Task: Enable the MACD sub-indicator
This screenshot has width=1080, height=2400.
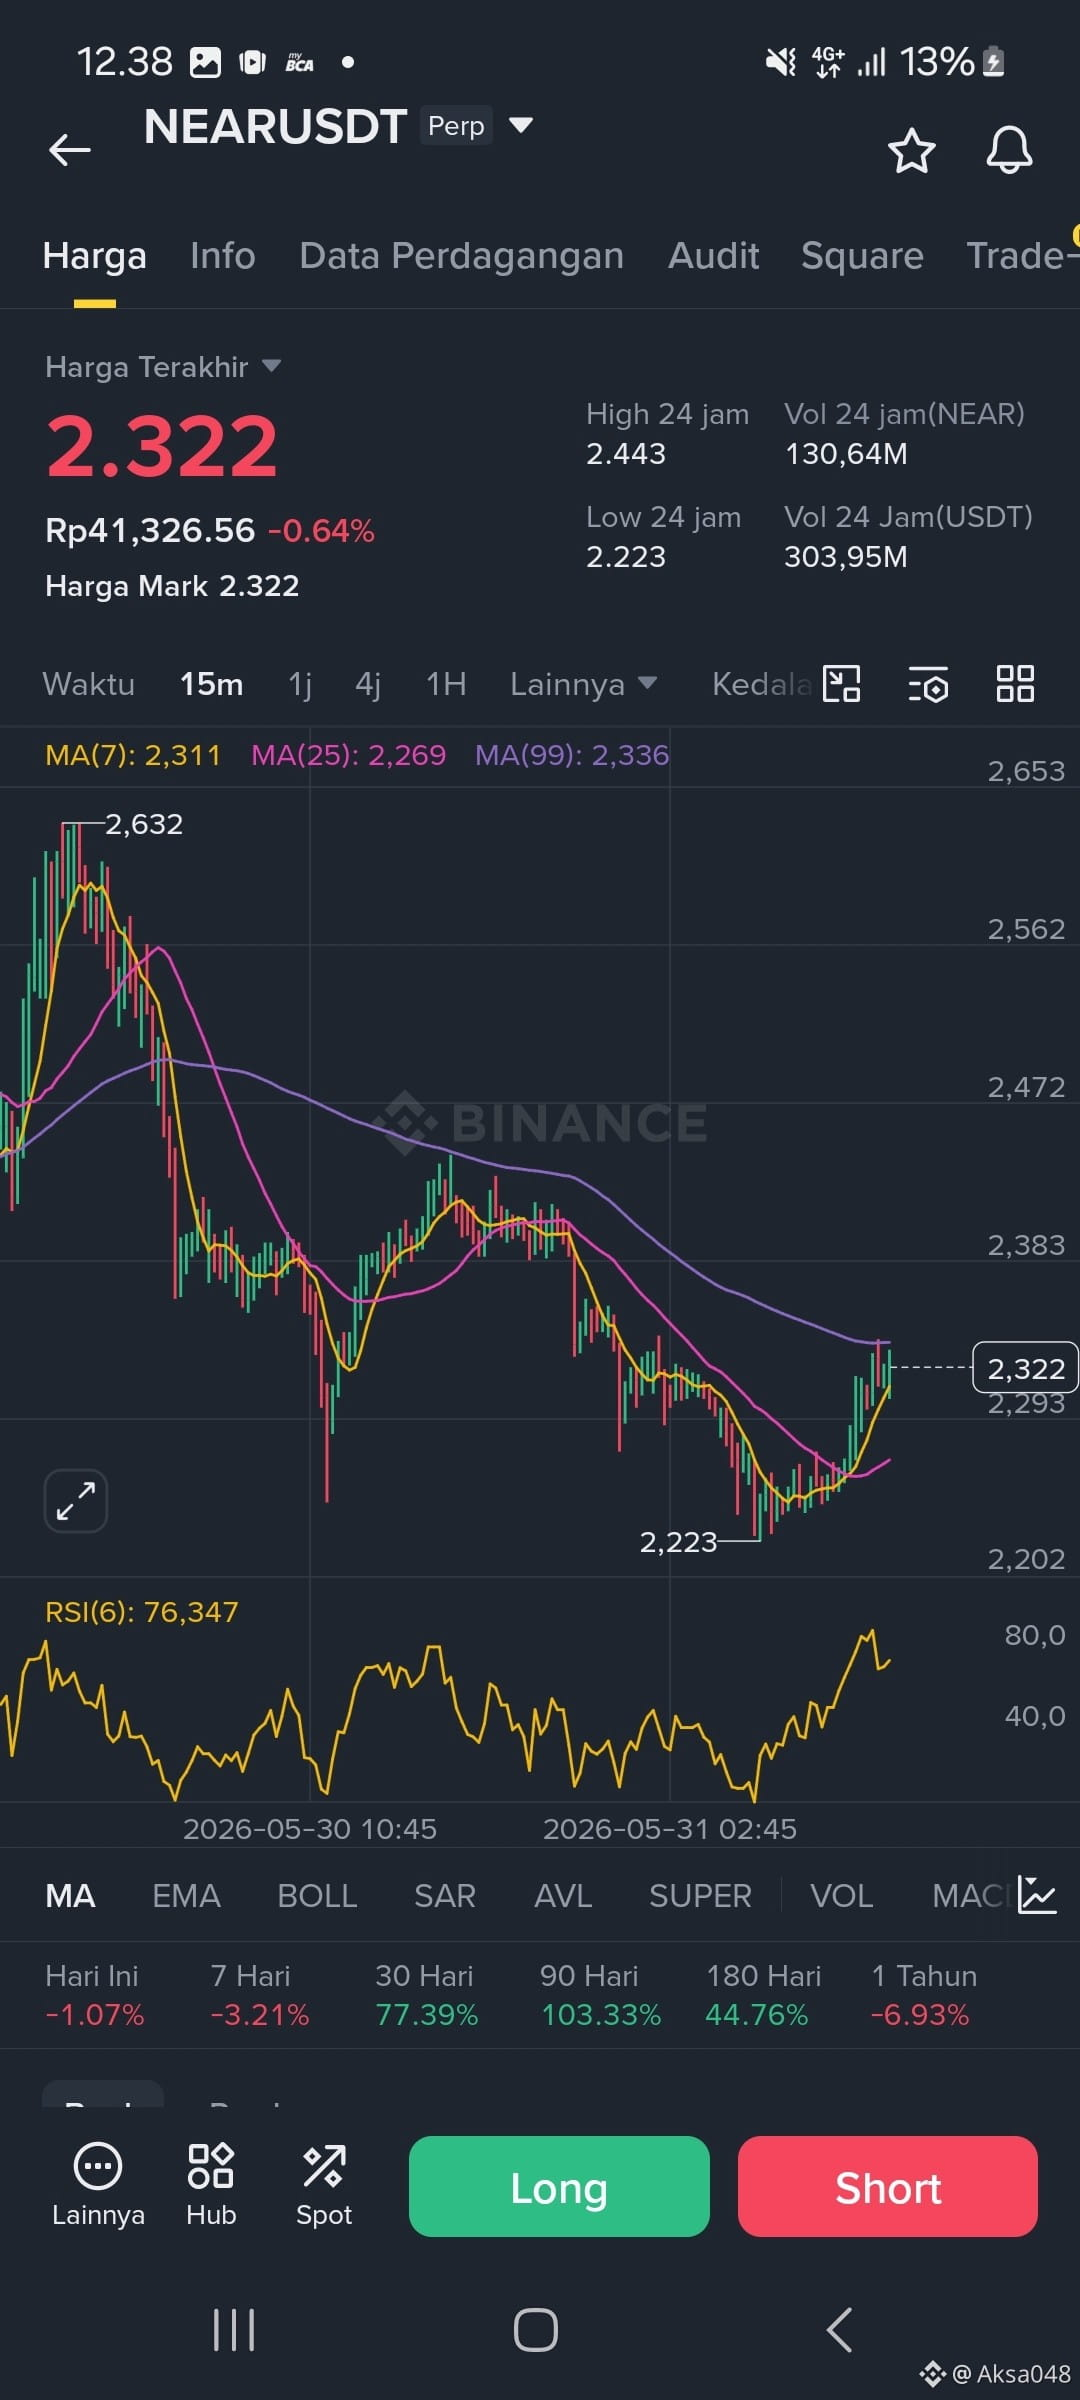Action: (x=970, y=1896)
